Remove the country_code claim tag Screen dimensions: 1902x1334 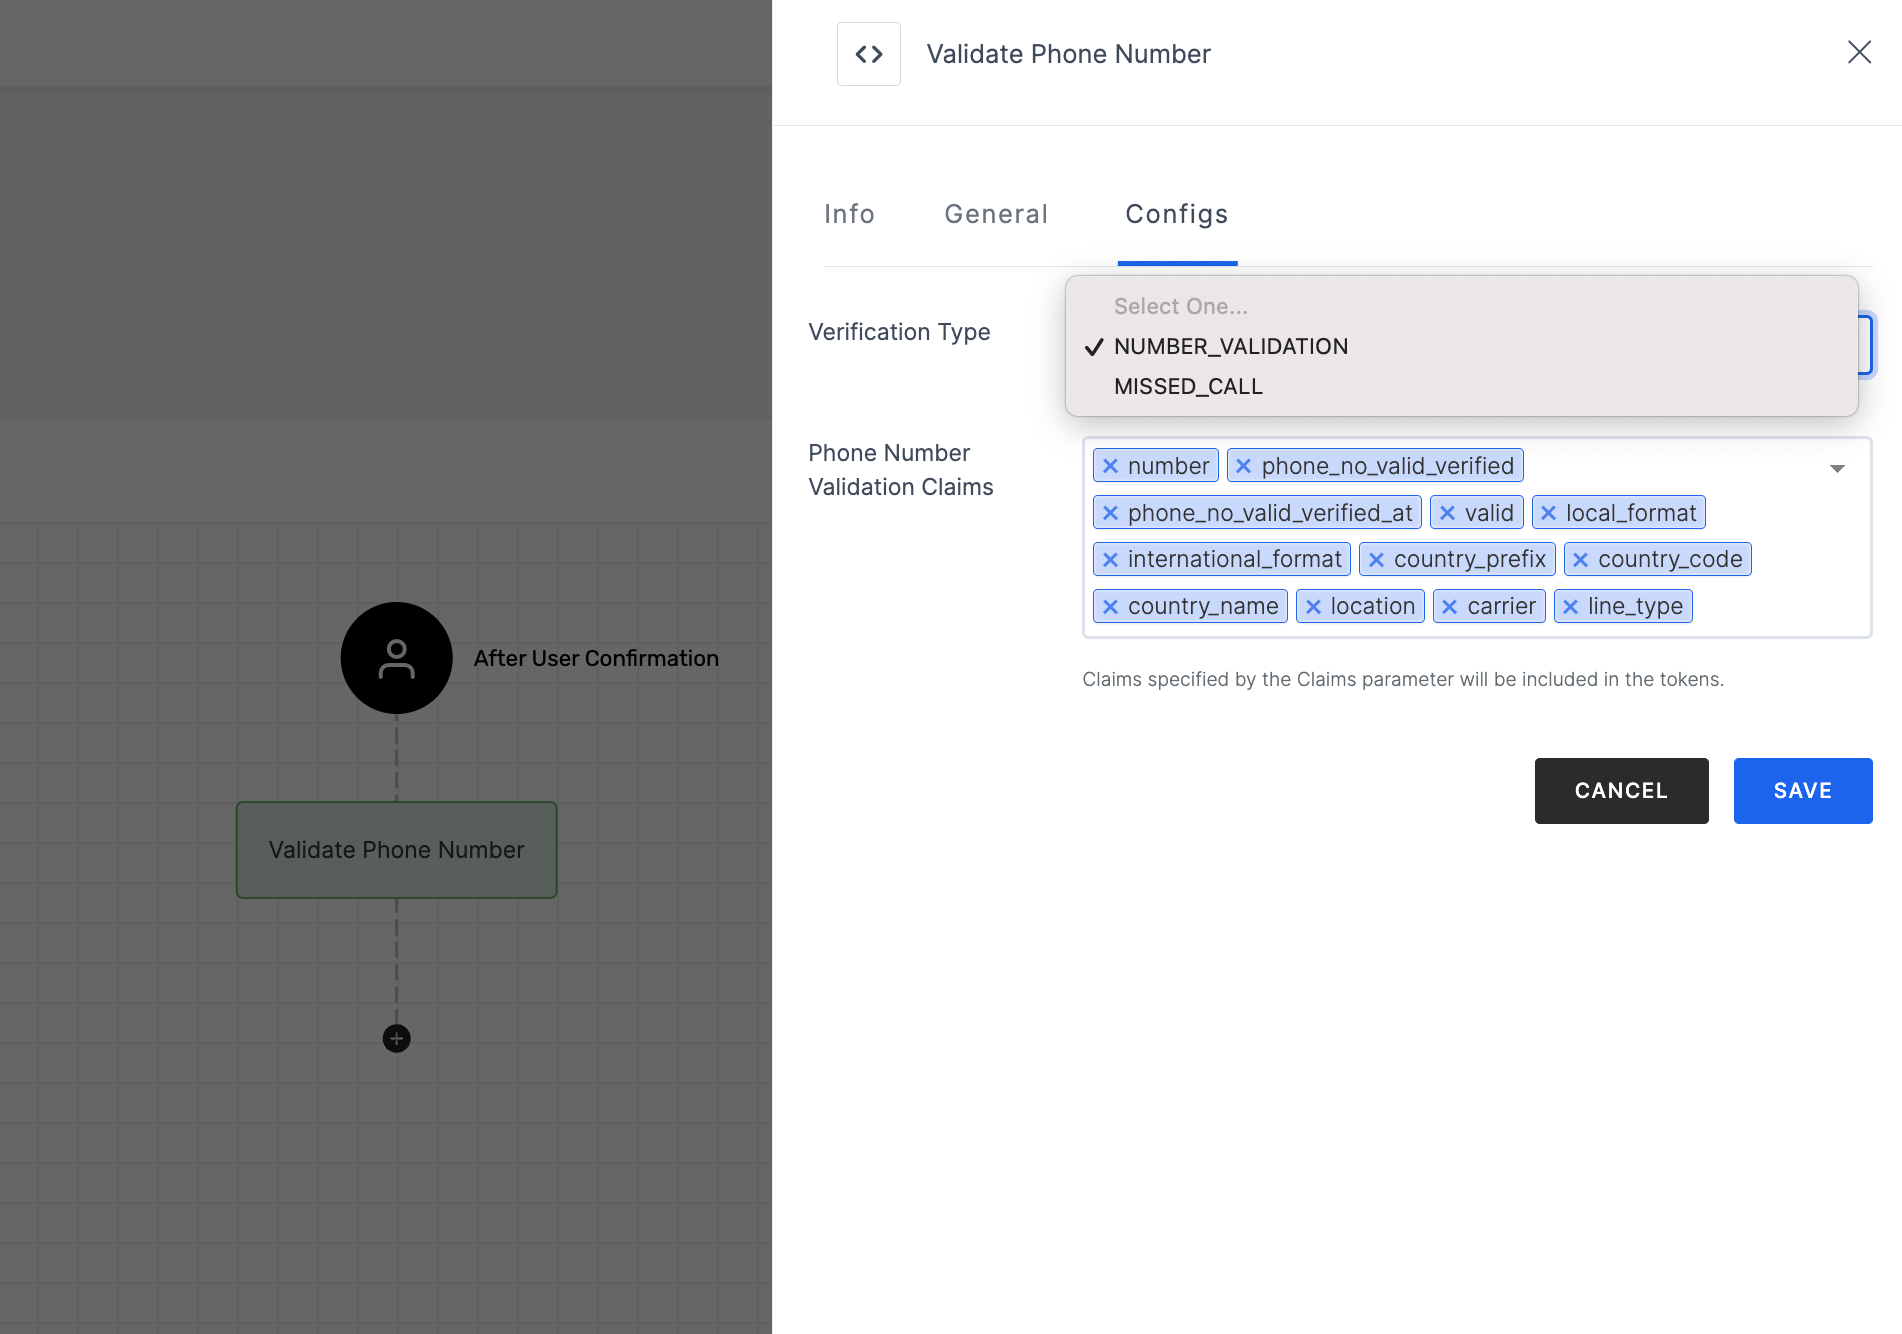[x=1580, y=560]
